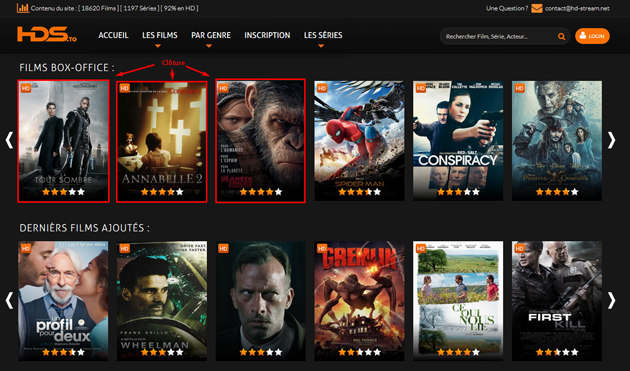630x371 pixels.
Task: Open the Annabelle 2 movie poster
Action: pyautogui.click(x=162, y=141)
